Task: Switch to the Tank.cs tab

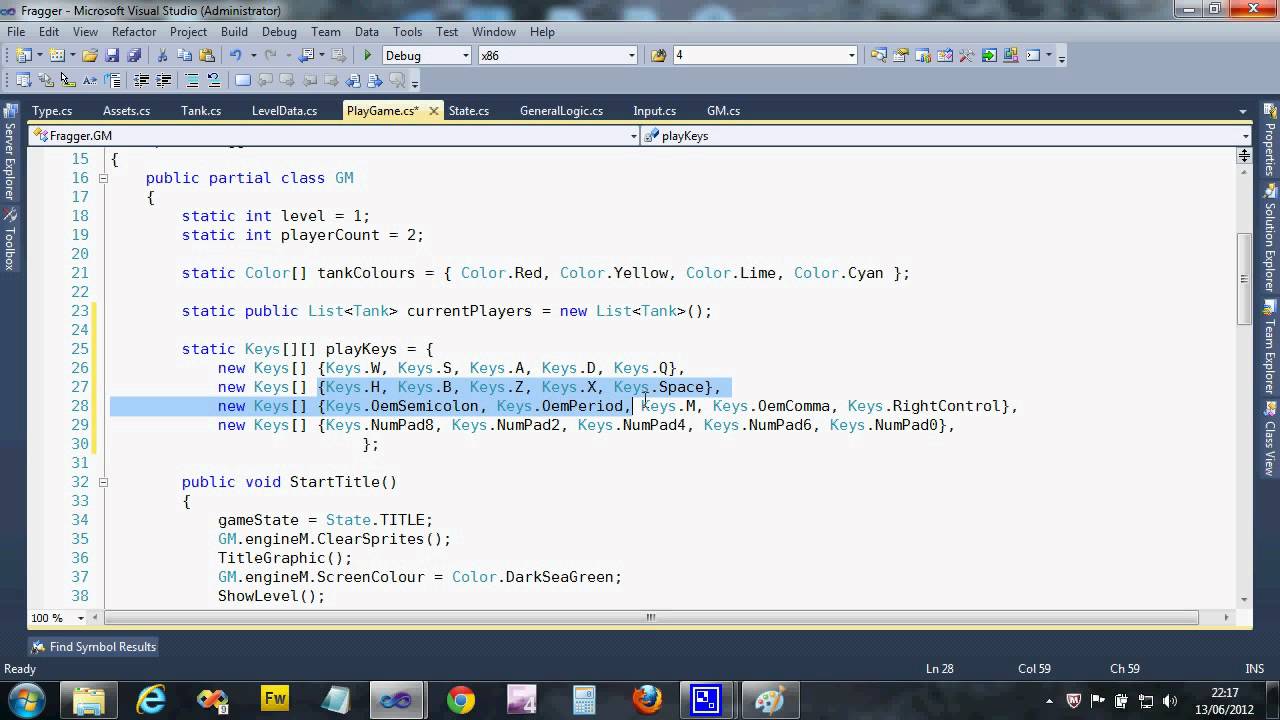Action: click(x=201, y=111)
